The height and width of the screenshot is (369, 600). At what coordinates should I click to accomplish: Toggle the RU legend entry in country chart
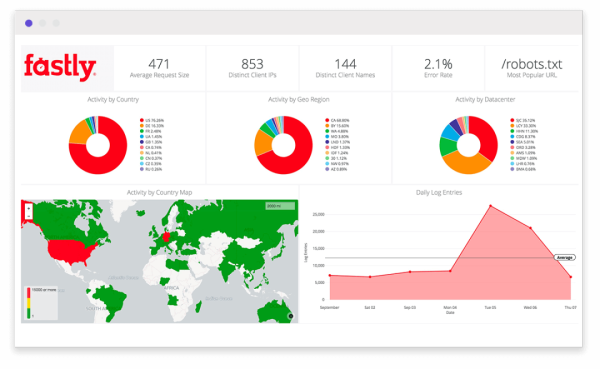pyautogui.click(x=151, y=169)
